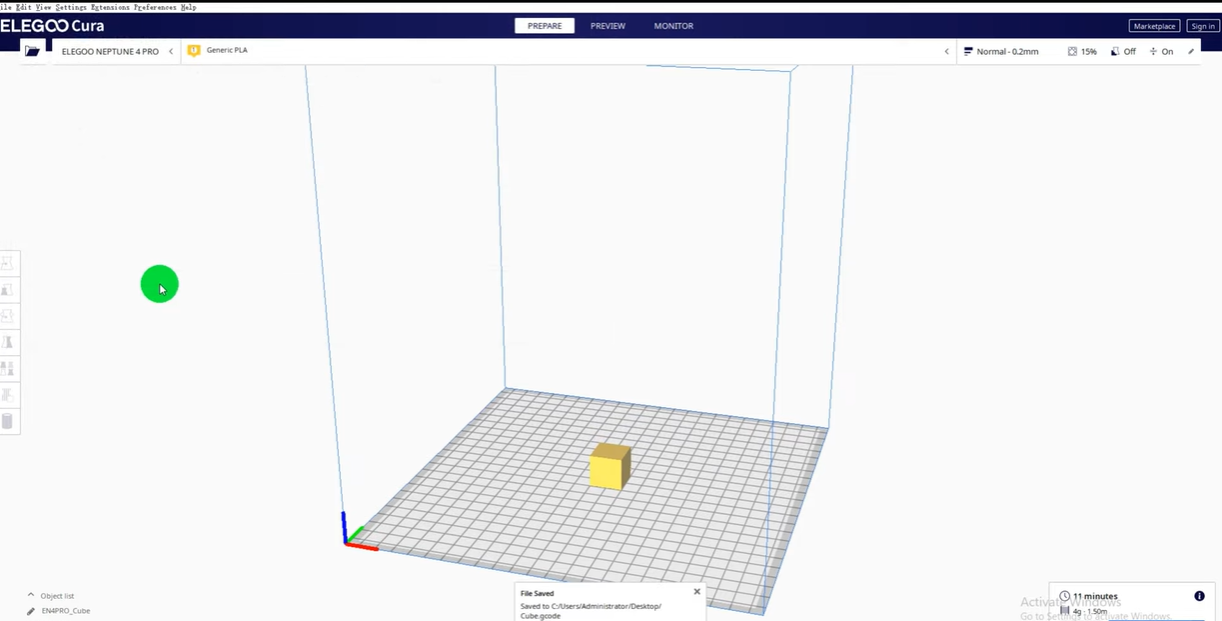Image resolution: width=1222 pixels, height=621 pixels.
Task: Select the Scale tool in left toolbar
Action: pos(7,290)
